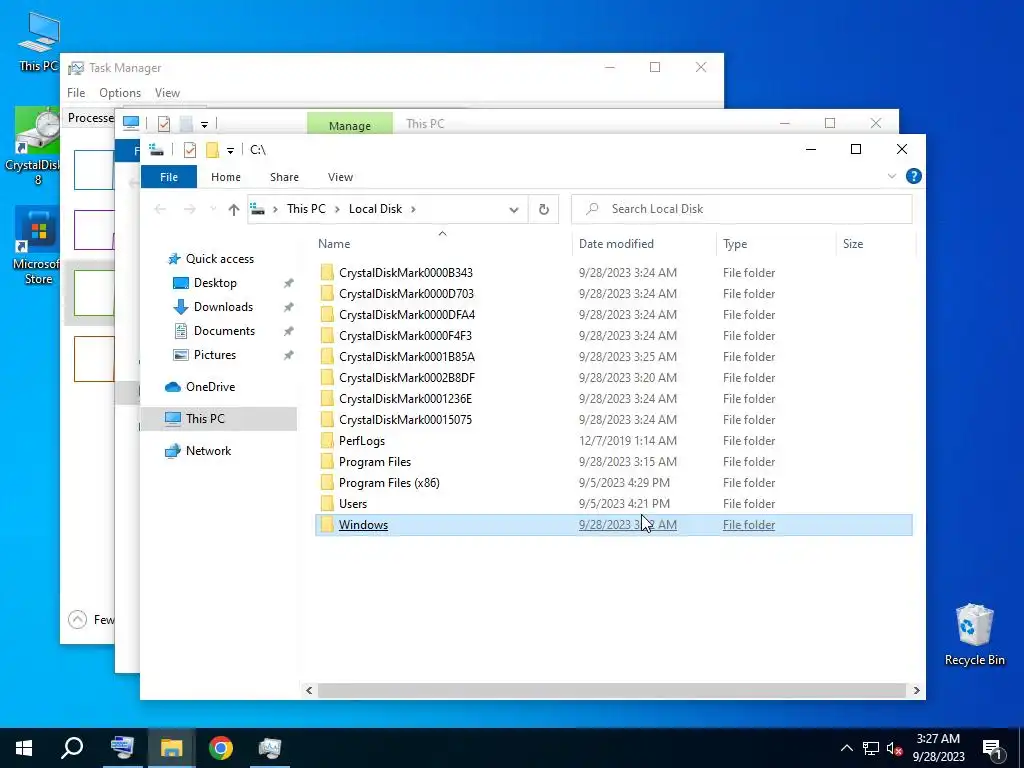The image size is (1024, 768).
Task: Select the CrystalDiskMark0000DFA4 folder
Action: tap(407, 315)
